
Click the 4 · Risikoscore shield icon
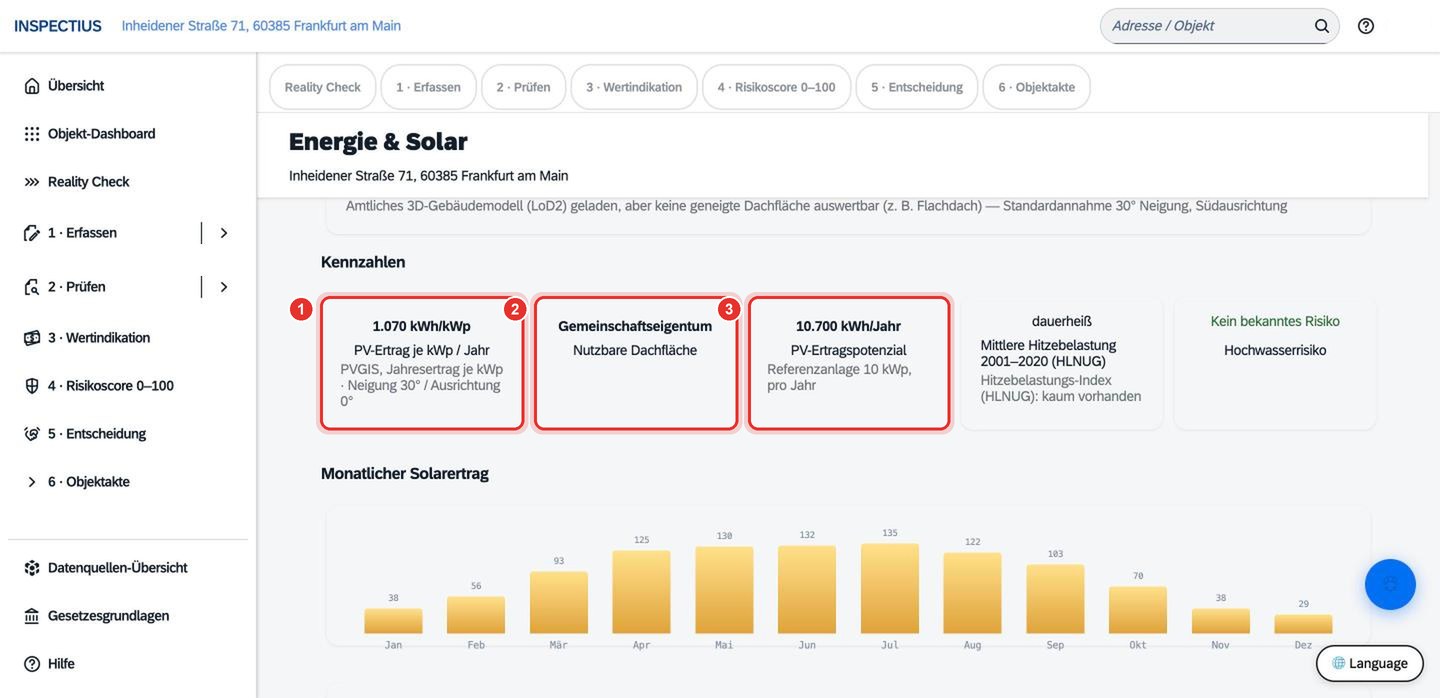click(x=32, y=386)
